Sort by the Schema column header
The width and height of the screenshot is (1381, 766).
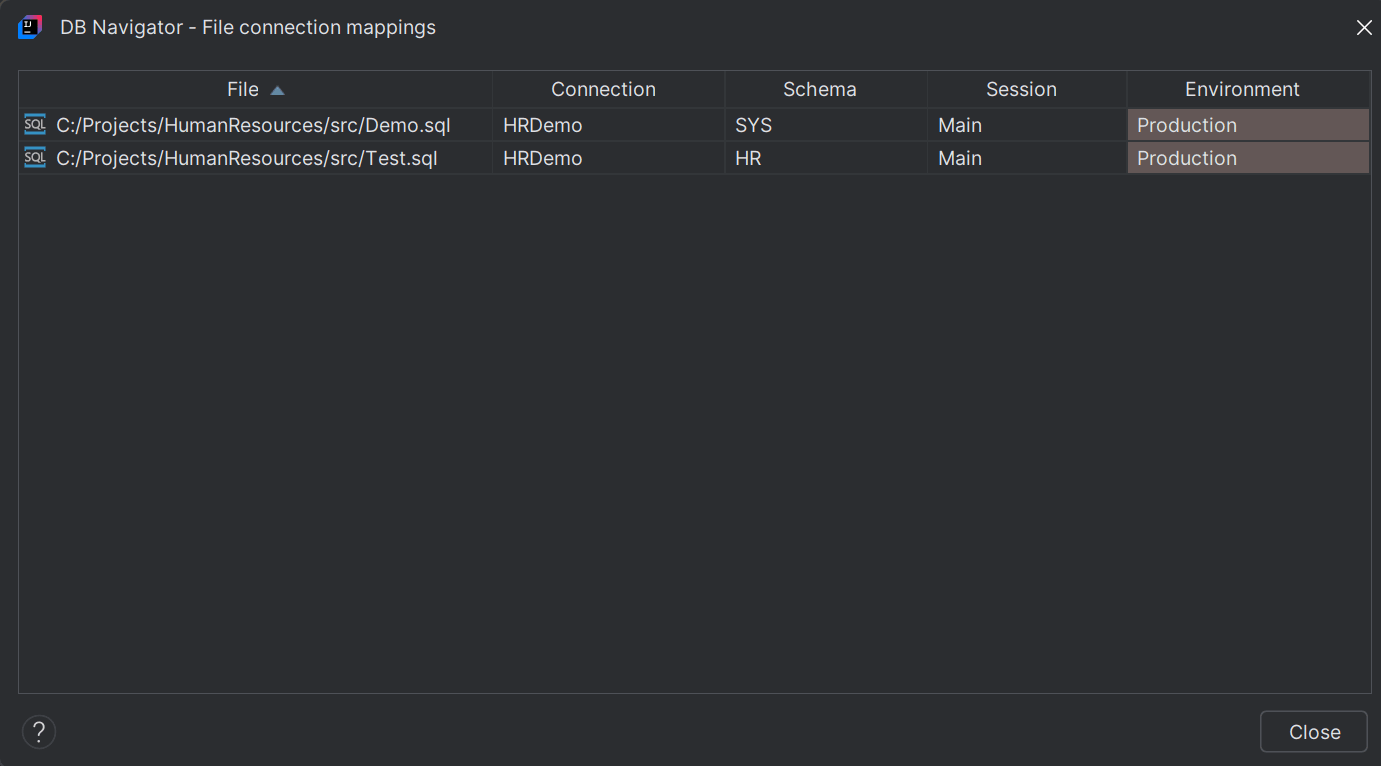(x=821, y=89)
